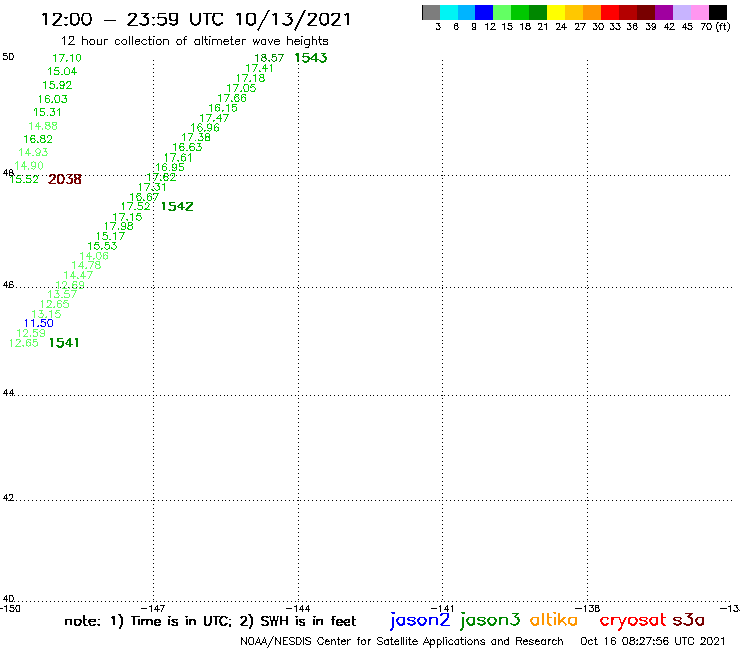Viewport: 740px width, 650px height.
Task: Click the wave height value 14.90
Action: (29, 166)
